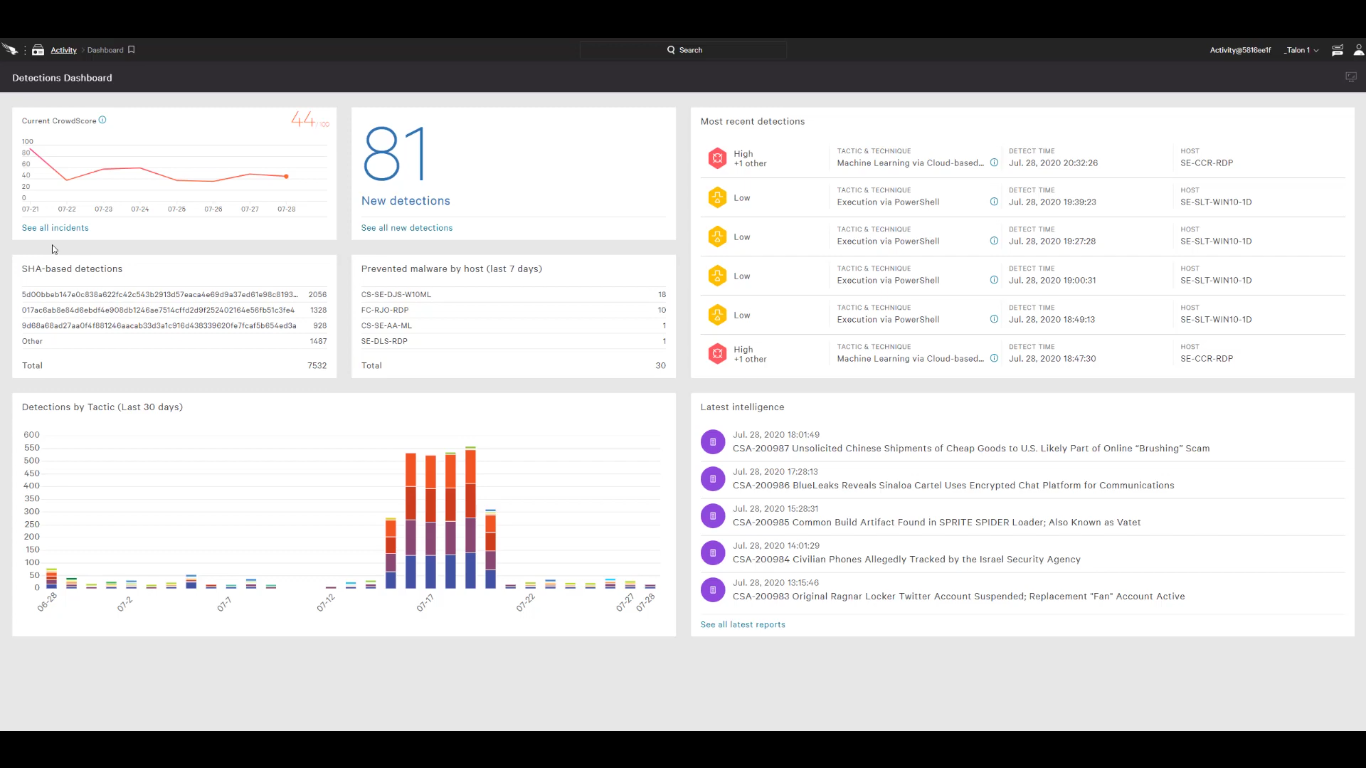
Task: Click Low severity icon for 19:00:31 detection
Action: 717,276
